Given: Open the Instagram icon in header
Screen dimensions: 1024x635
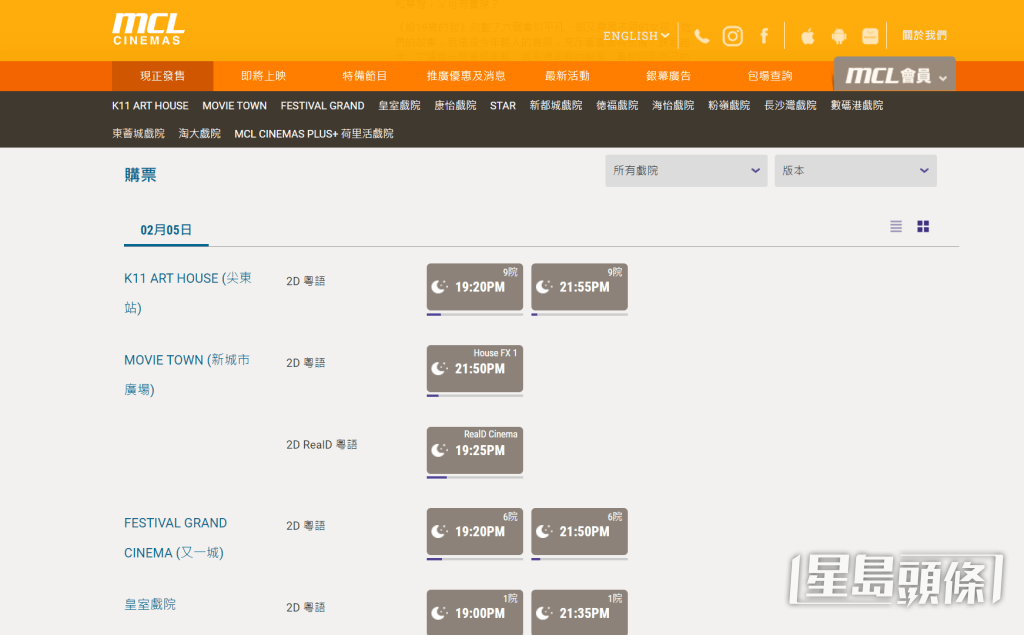Looking at the screenshot, I should pyautogui.click(x=733, y=36).
